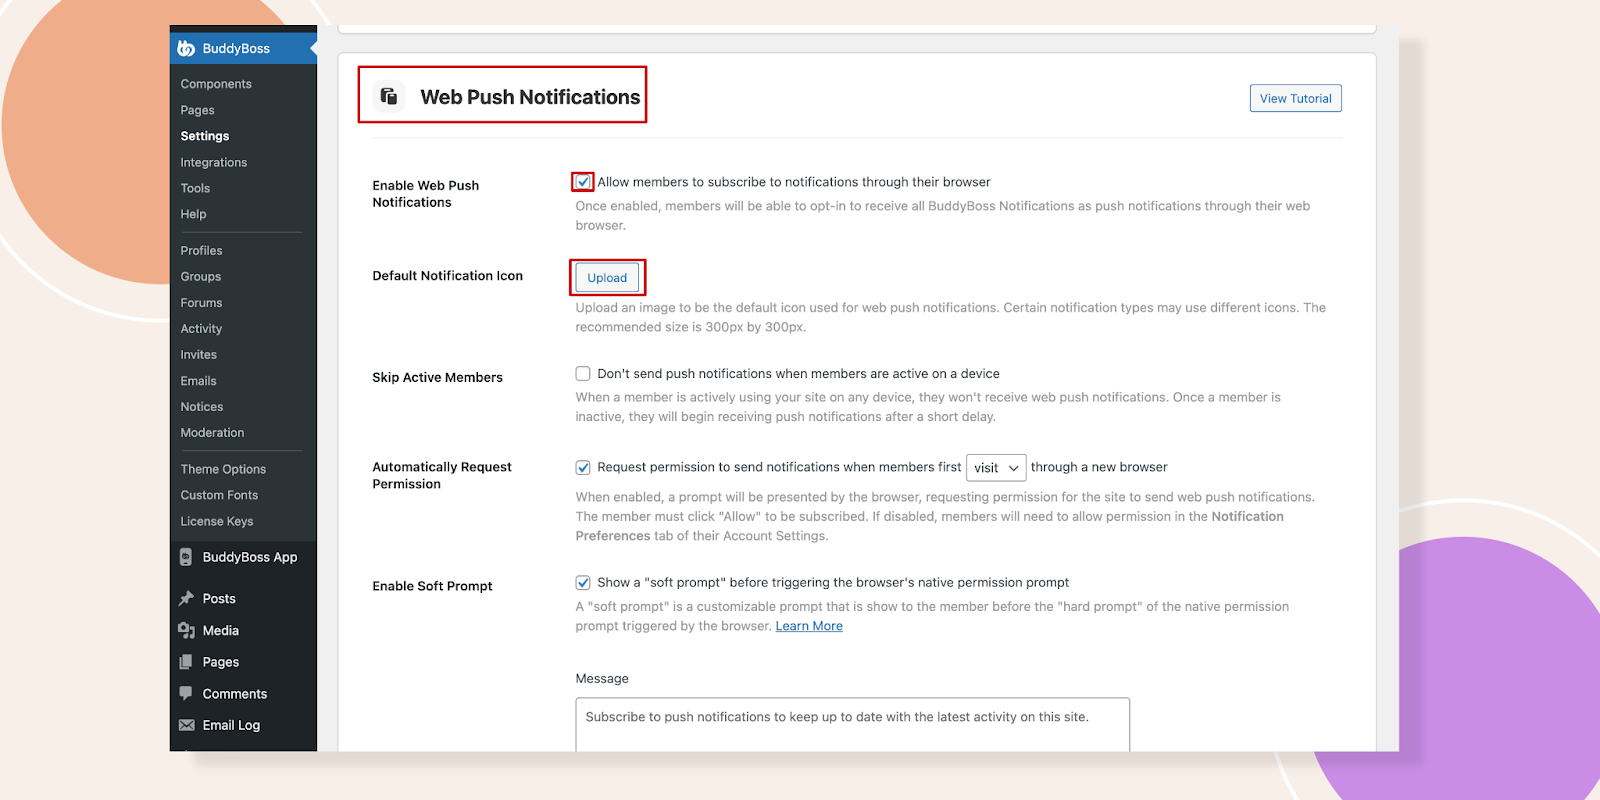
Task: Click the BuddyBoss logo icon in sidebar
Action: point(186,48)
